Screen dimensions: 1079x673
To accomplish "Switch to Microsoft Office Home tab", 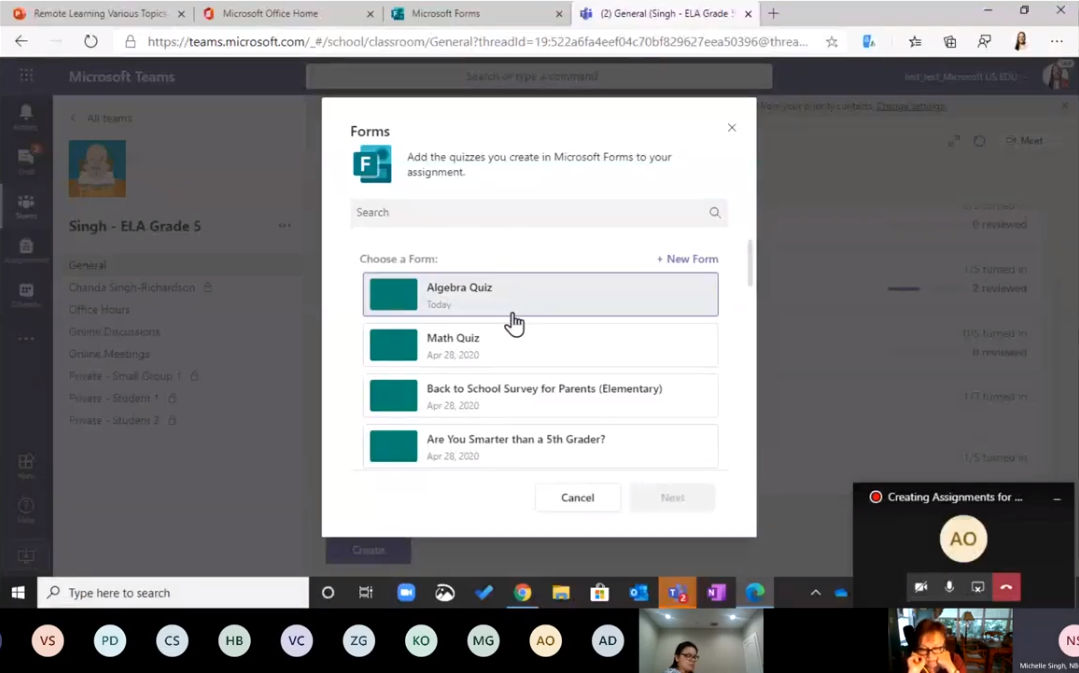I will (x=270, y=13).
